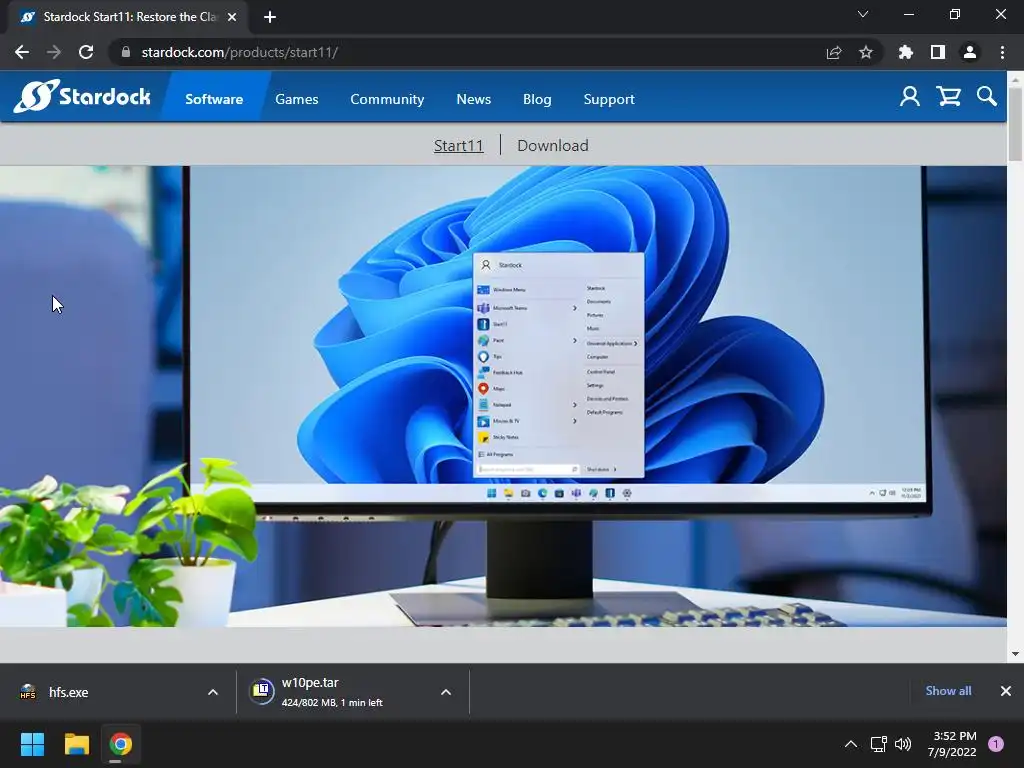Open the volume tray icon
Screen dimensions: 1024x768
click(x=903, y=744)
